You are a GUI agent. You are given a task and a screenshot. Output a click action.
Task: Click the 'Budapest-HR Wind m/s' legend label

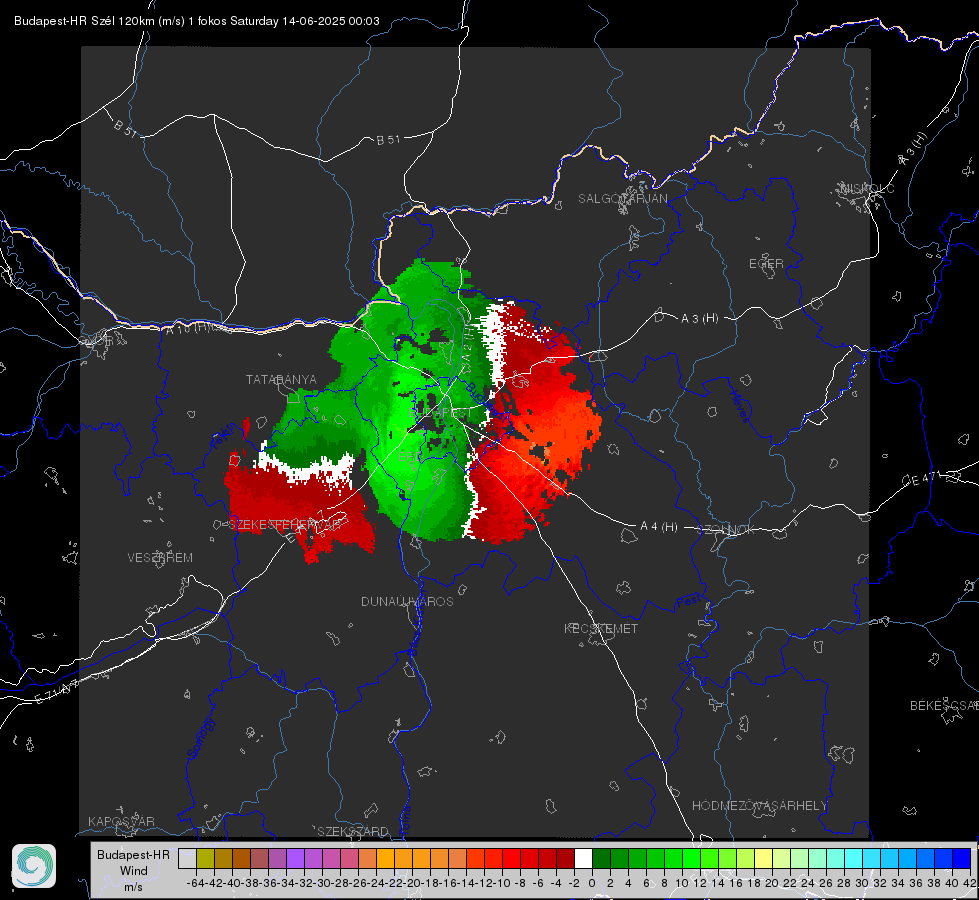click(x=134, y=871)
